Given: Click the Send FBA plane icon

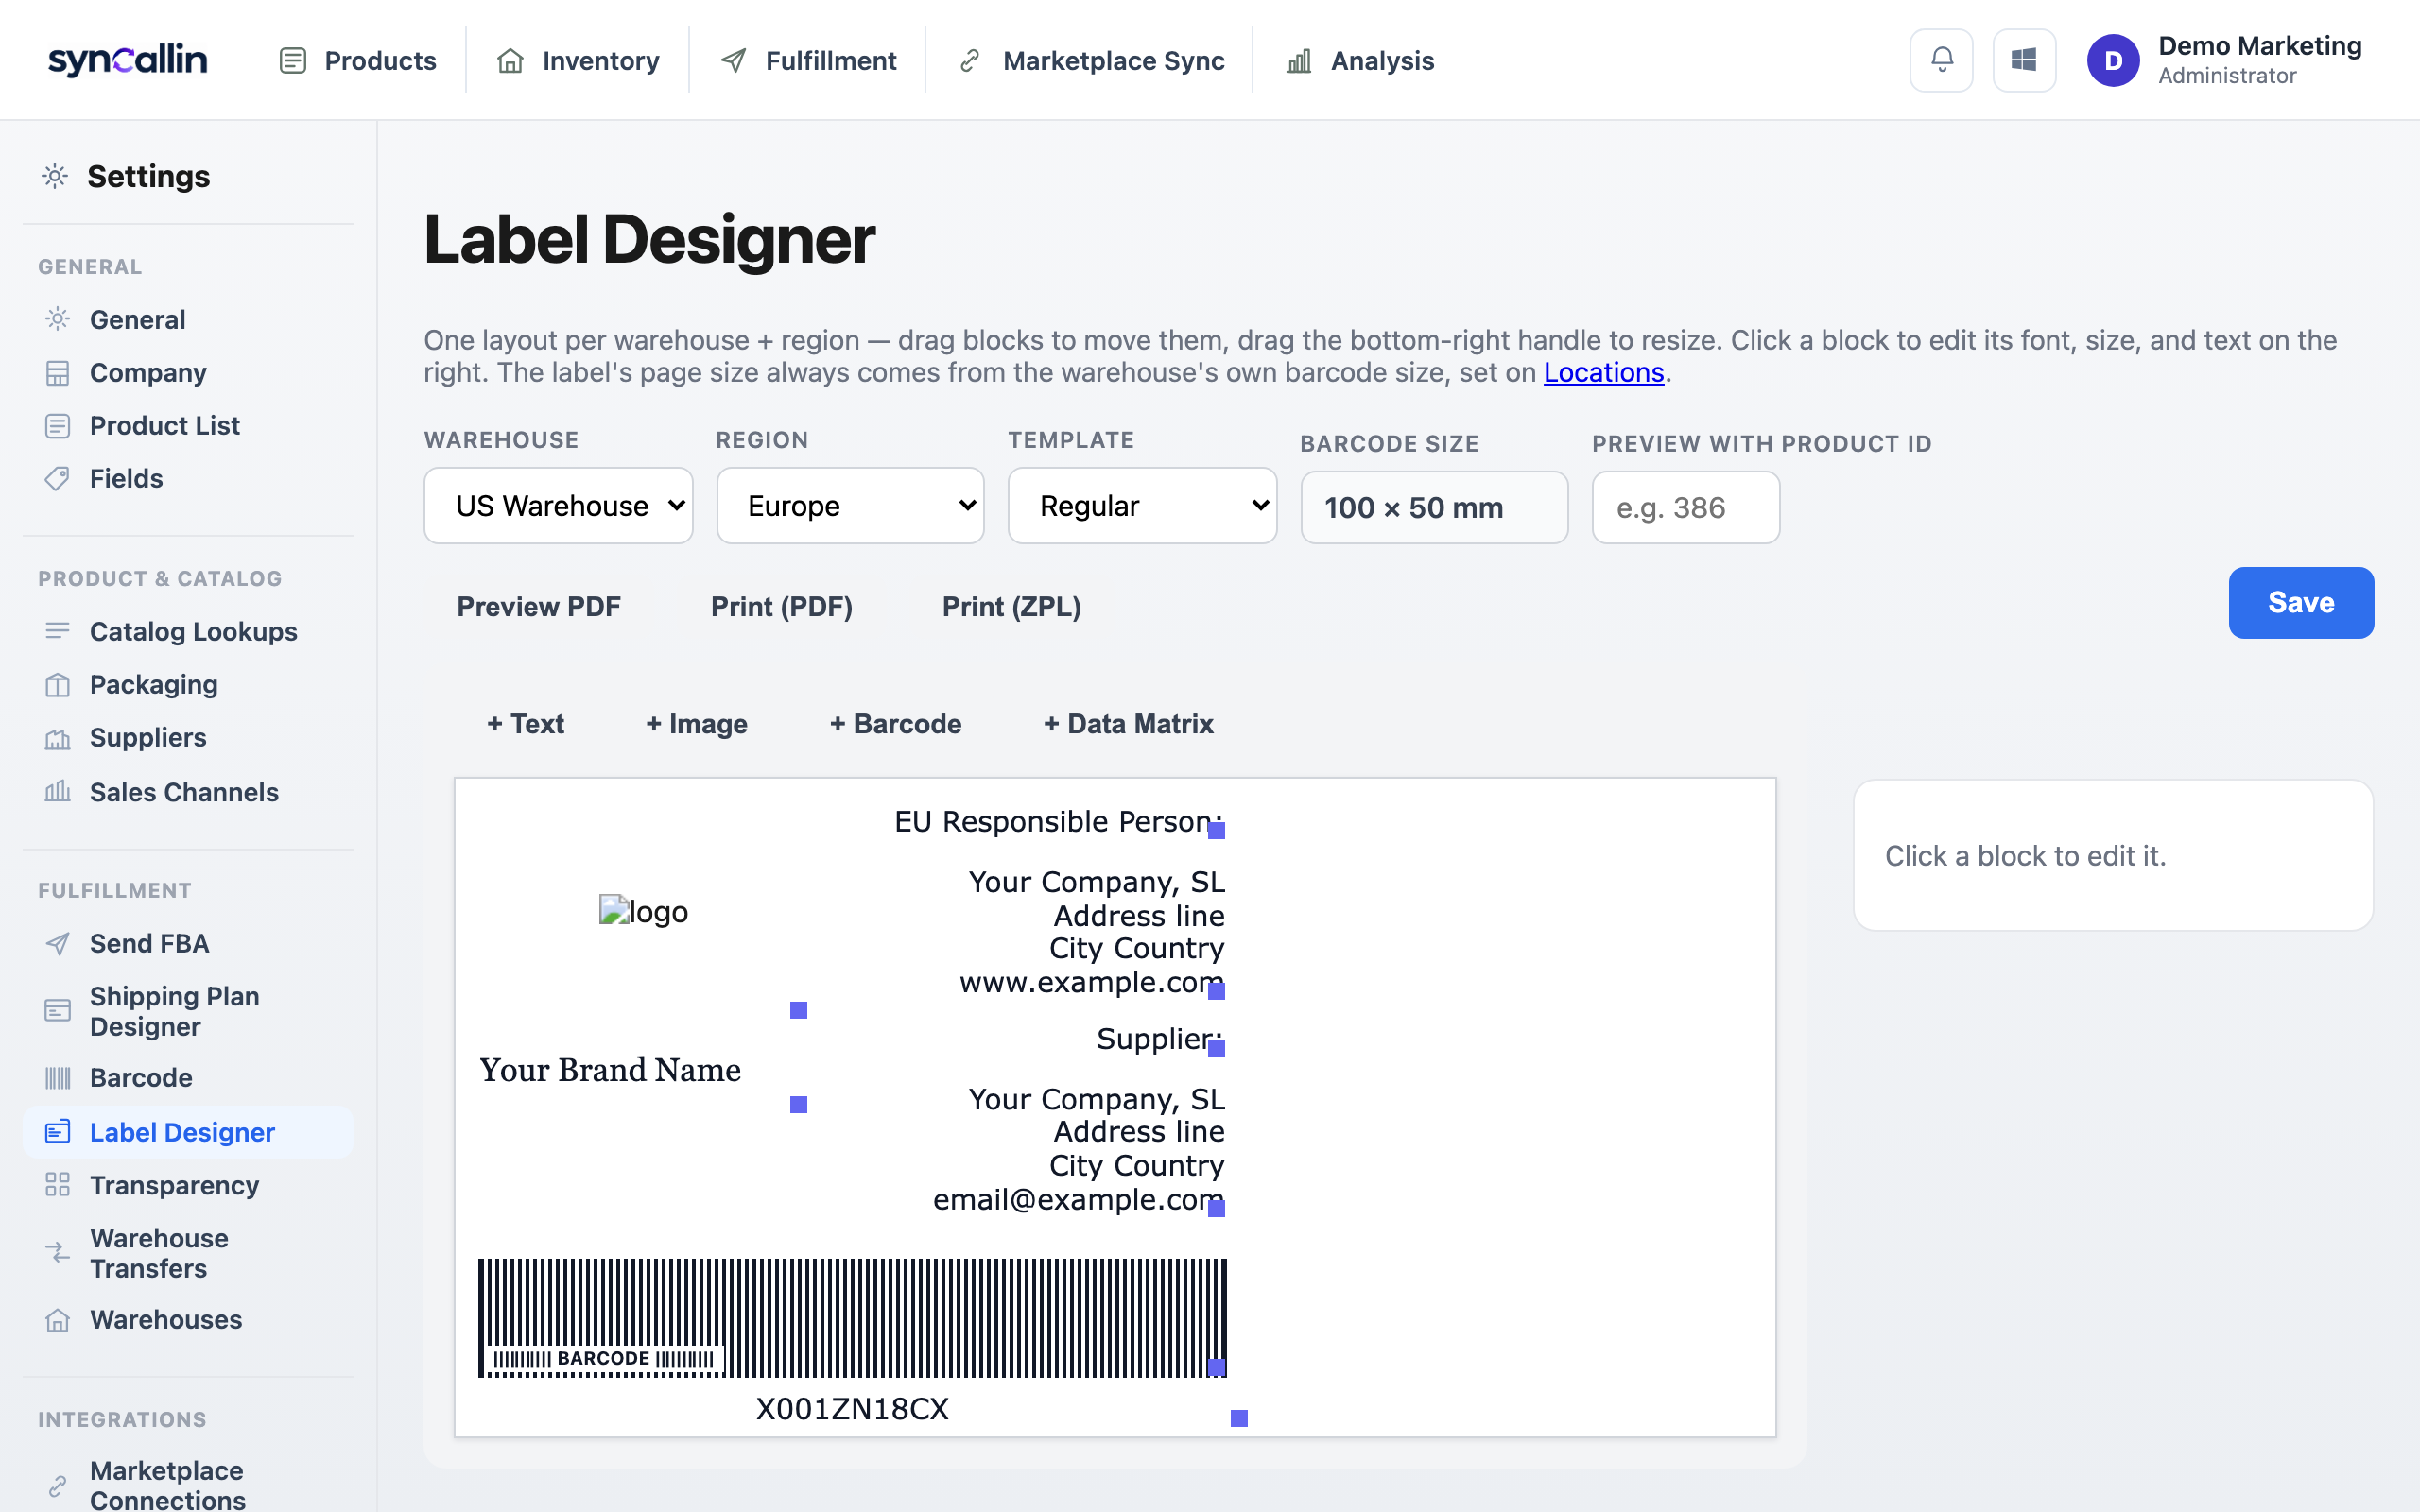Looking at the screenshot, I should tap(58, 943).
